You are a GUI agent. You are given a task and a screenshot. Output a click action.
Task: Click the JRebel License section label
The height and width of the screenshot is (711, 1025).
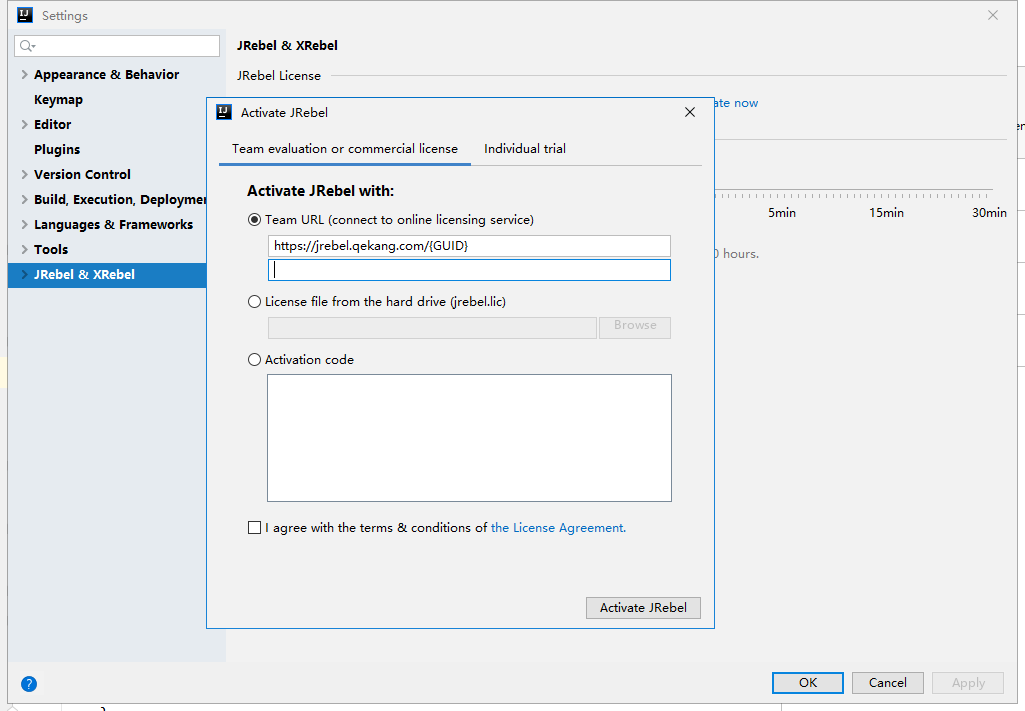(278, 76)
